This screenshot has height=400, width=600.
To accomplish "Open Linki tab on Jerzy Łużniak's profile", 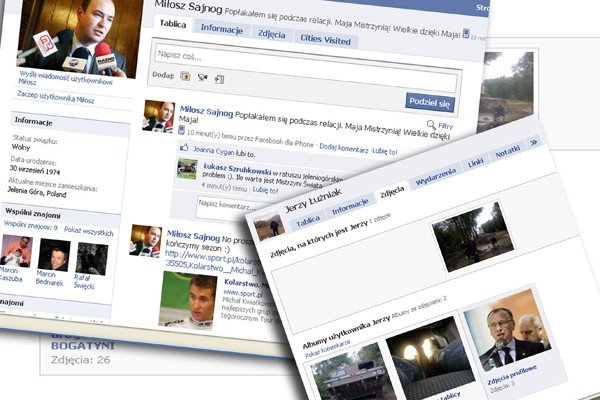I will (x=475, y=163).
